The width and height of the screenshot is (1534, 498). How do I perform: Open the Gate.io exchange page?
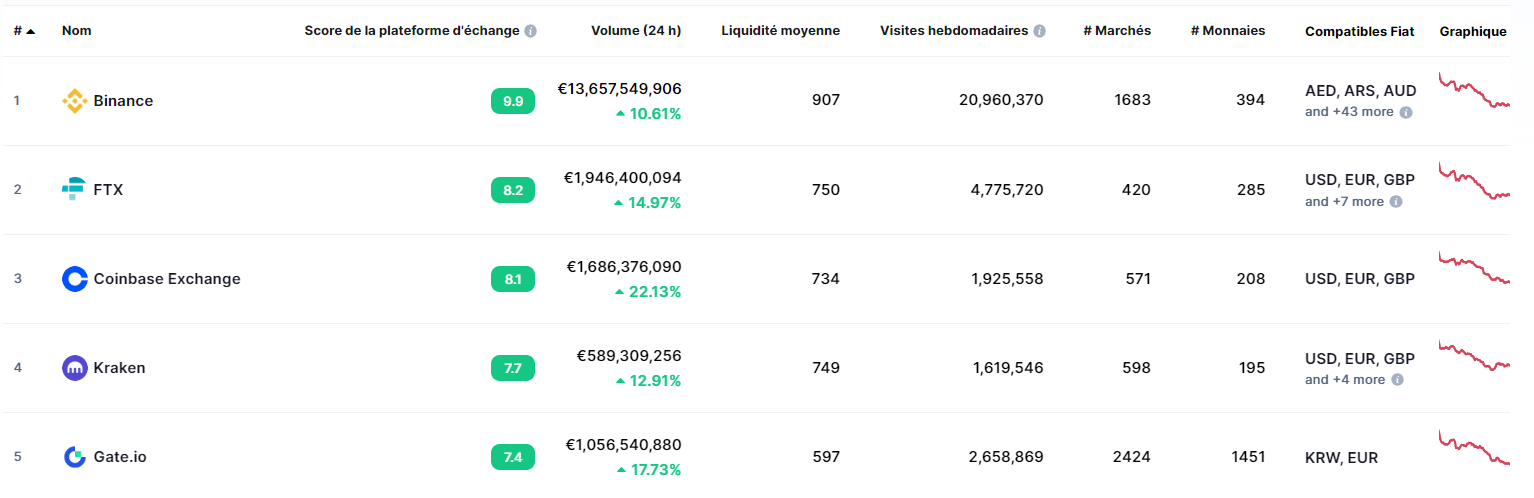click(x=120, y=457)
